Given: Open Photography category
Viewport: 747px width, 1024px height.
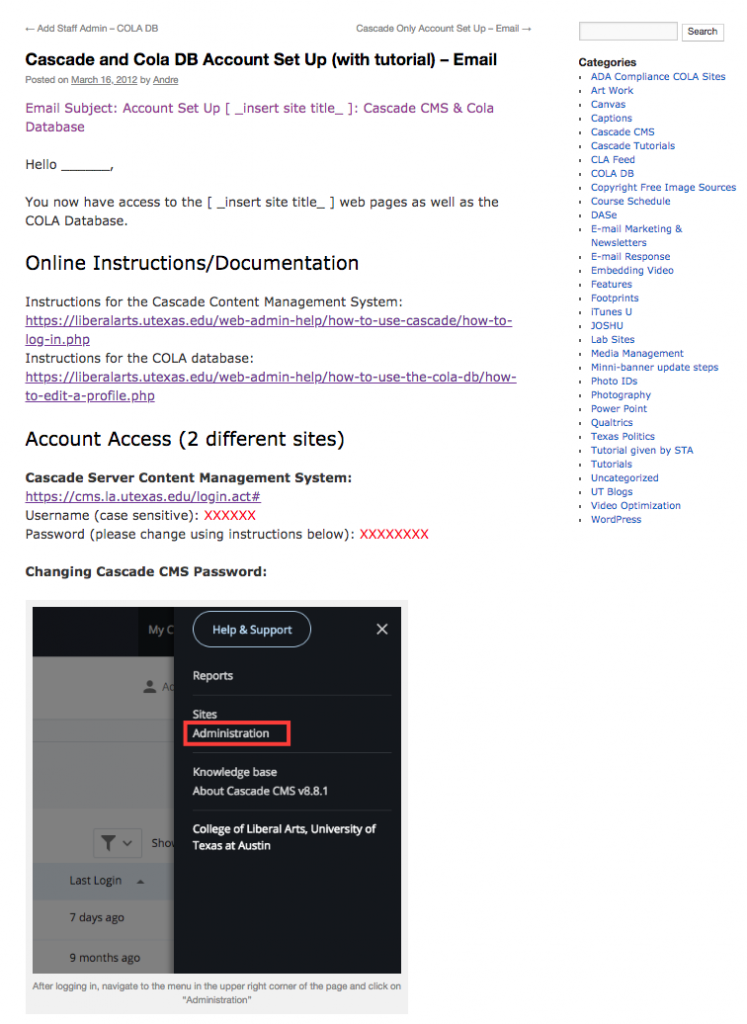Looking at the screenshot, I should click(620, 395).
